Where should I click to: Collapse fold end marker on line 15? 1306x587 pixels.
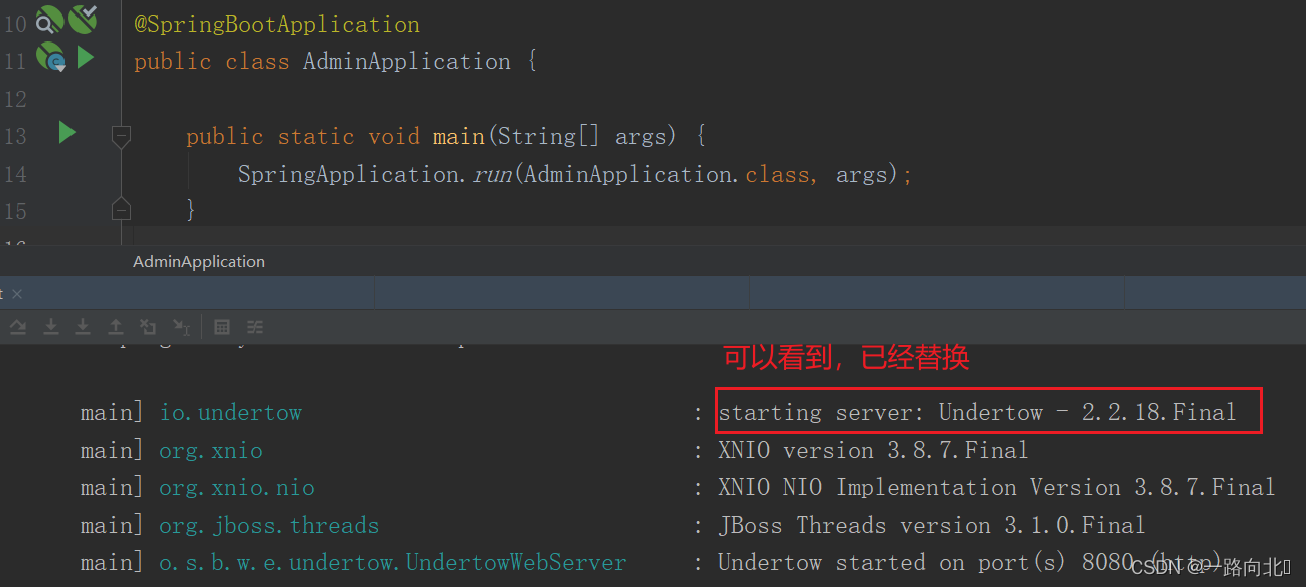point(121,208)
